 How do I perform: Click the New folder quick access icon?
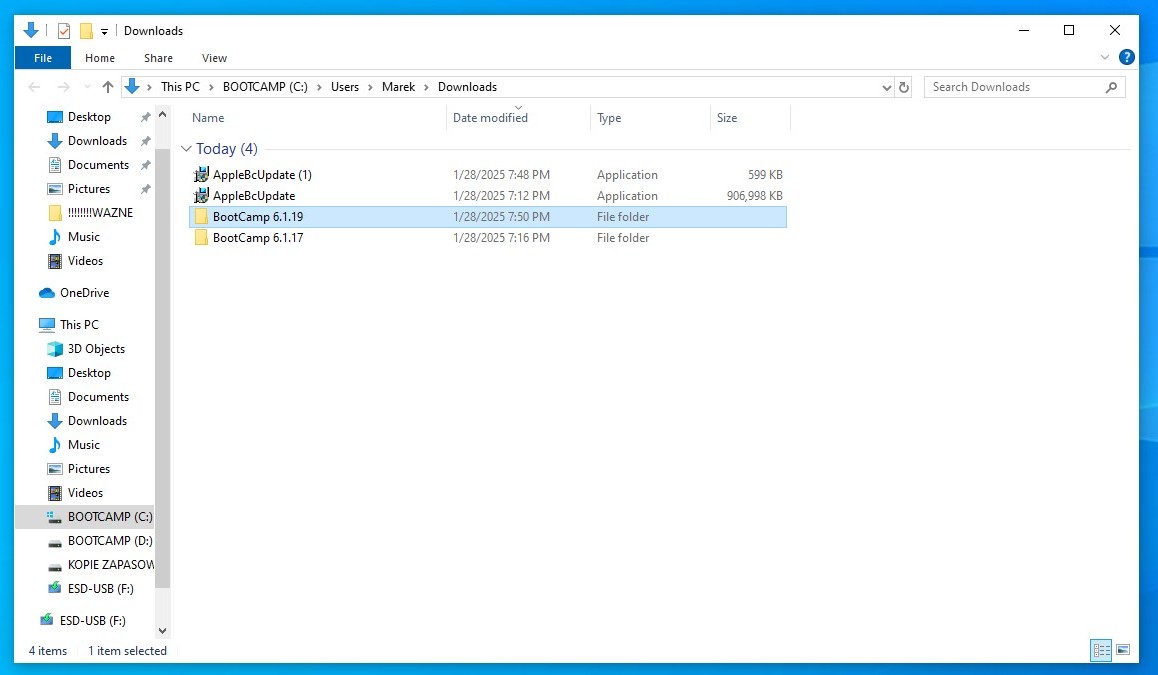tap(86, 30)
